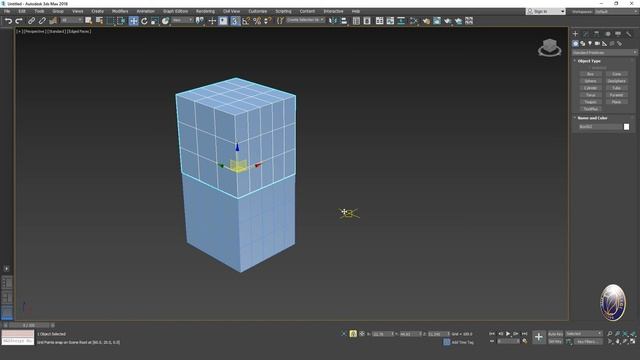Toggle the Auto Key button
This screenshot has height=360, width=640.
(555, 334)
